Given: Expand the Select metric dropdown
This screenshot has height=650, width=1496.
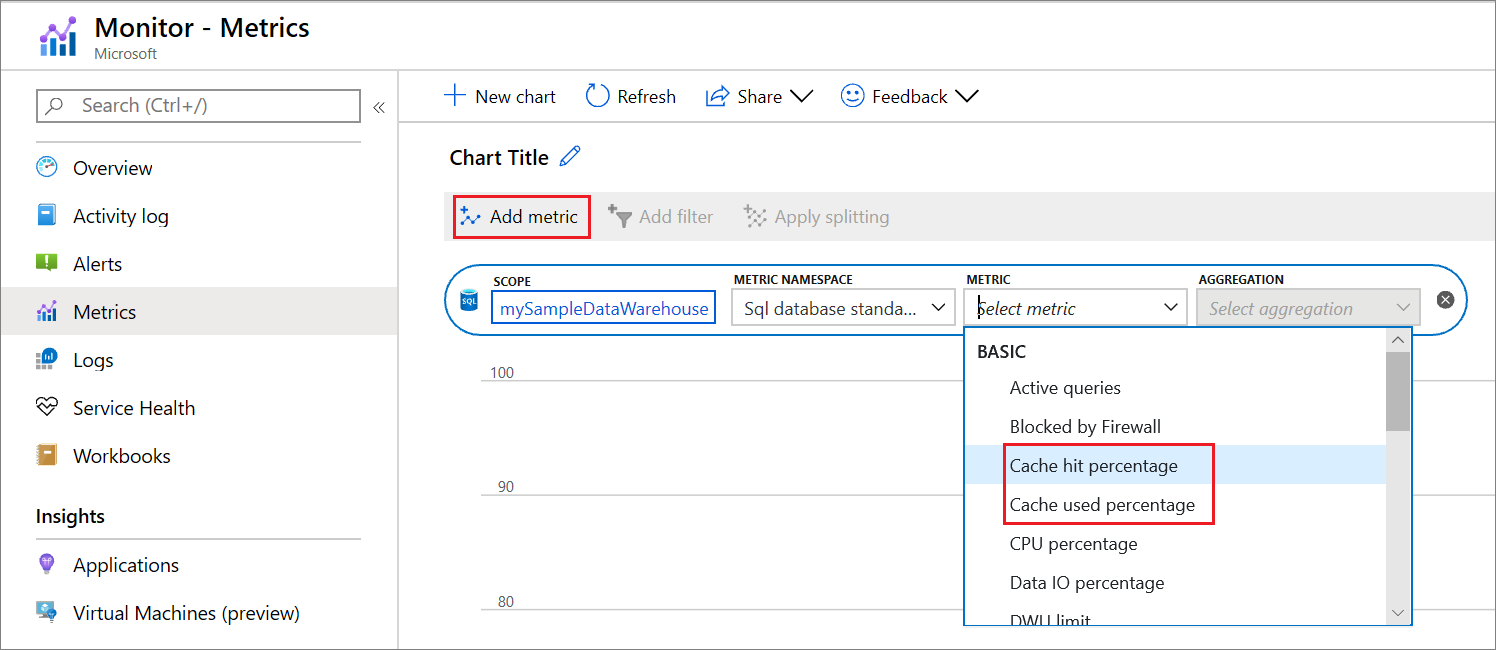Looking at the screenshot, I should 1074,308.
